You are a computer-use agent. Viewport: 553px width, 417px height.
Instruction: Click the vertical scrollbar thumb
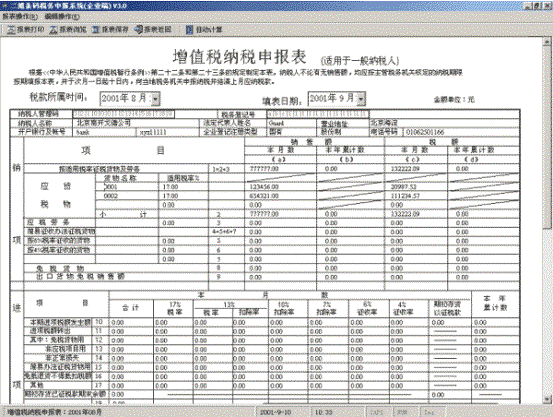[x=547, y=137]
